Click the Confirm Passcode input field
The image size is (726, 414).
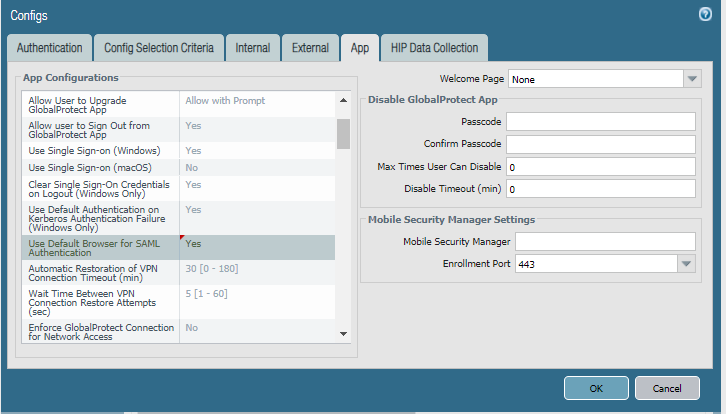601,144
